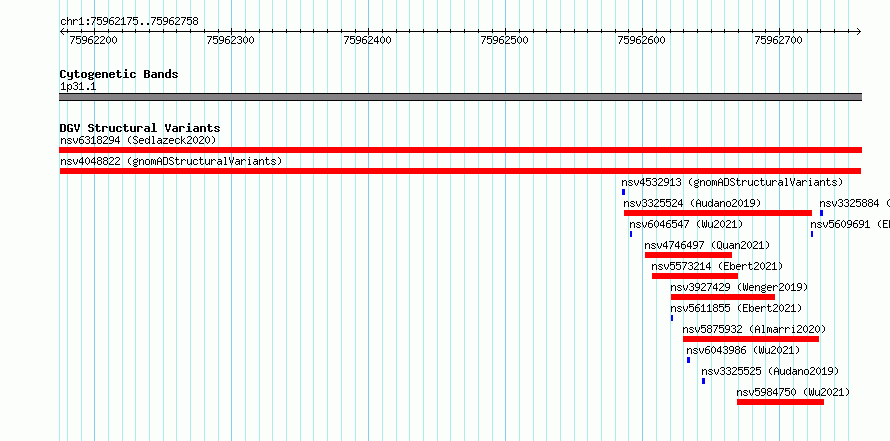Click the 1p31.1 band label
The width and height of the screenshot is (890, 441).
click(78, 87)
